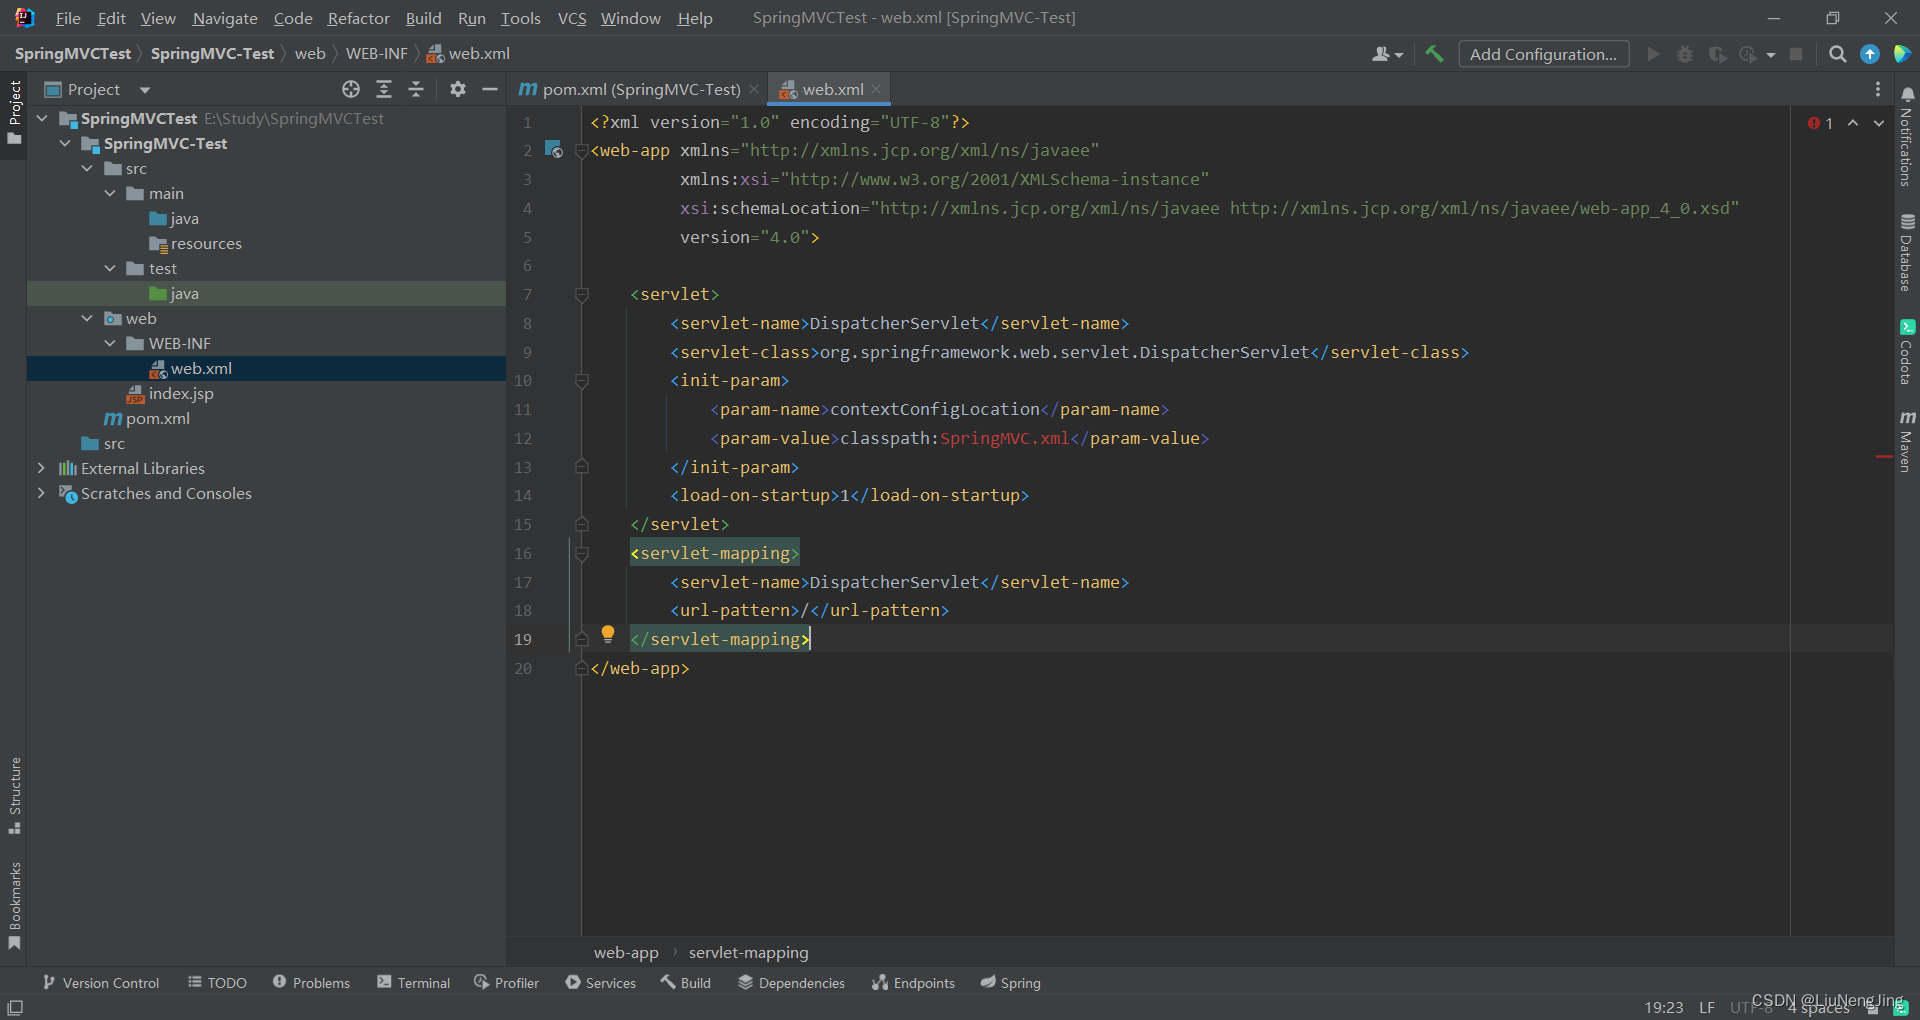Viewport: 1920px width, 1020px height.
Task: Click the Build Project hammer icon
Action: (1434, 54)
